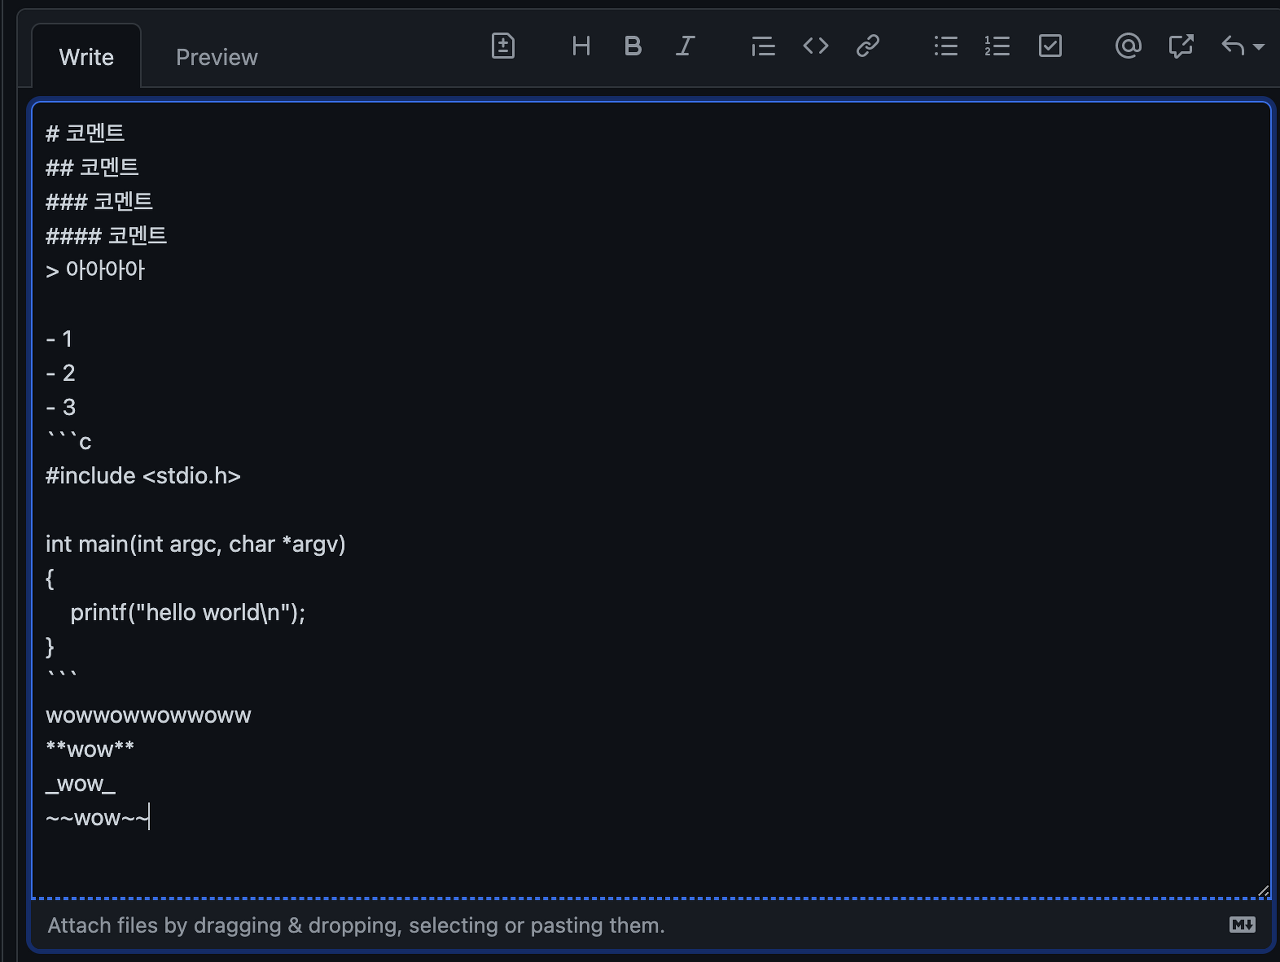Click the '#include <stdio.h>' line
Viewport: 1280px width, 962px height.
(x=143, y=476)
